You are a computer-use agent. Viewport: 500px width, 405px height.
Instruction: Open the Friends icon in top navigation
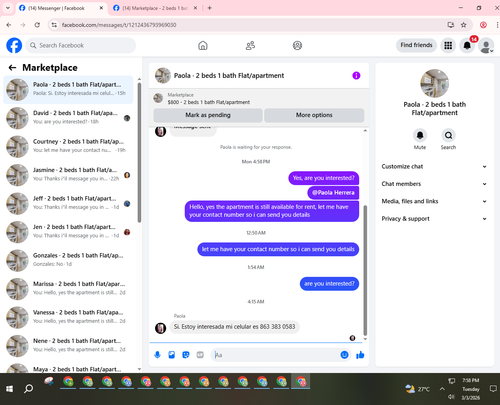click(250, 45)
